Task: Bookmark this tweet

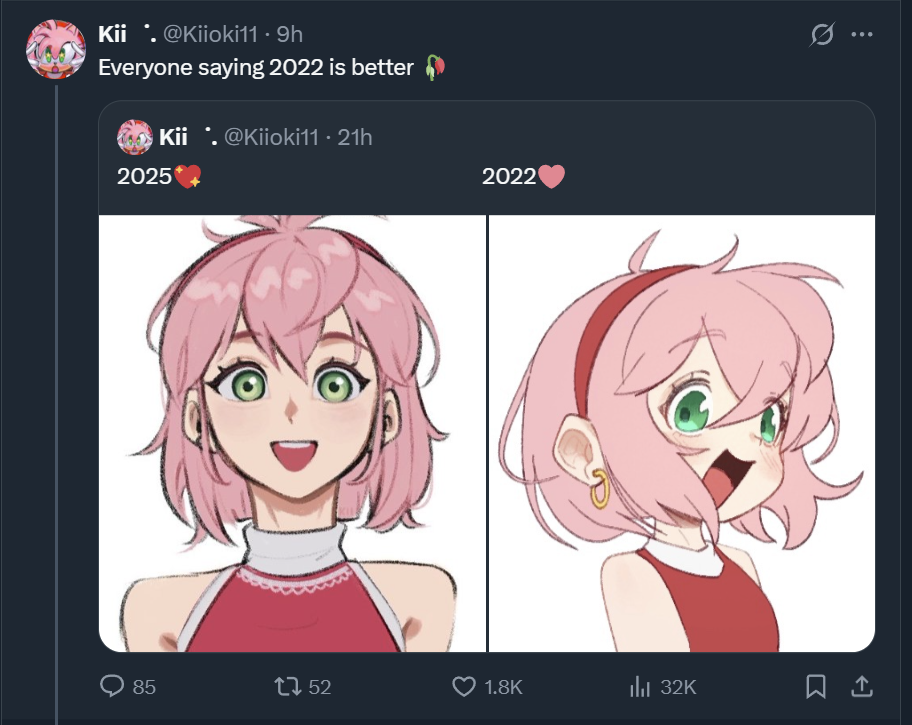Action: [x=815, y=686]
